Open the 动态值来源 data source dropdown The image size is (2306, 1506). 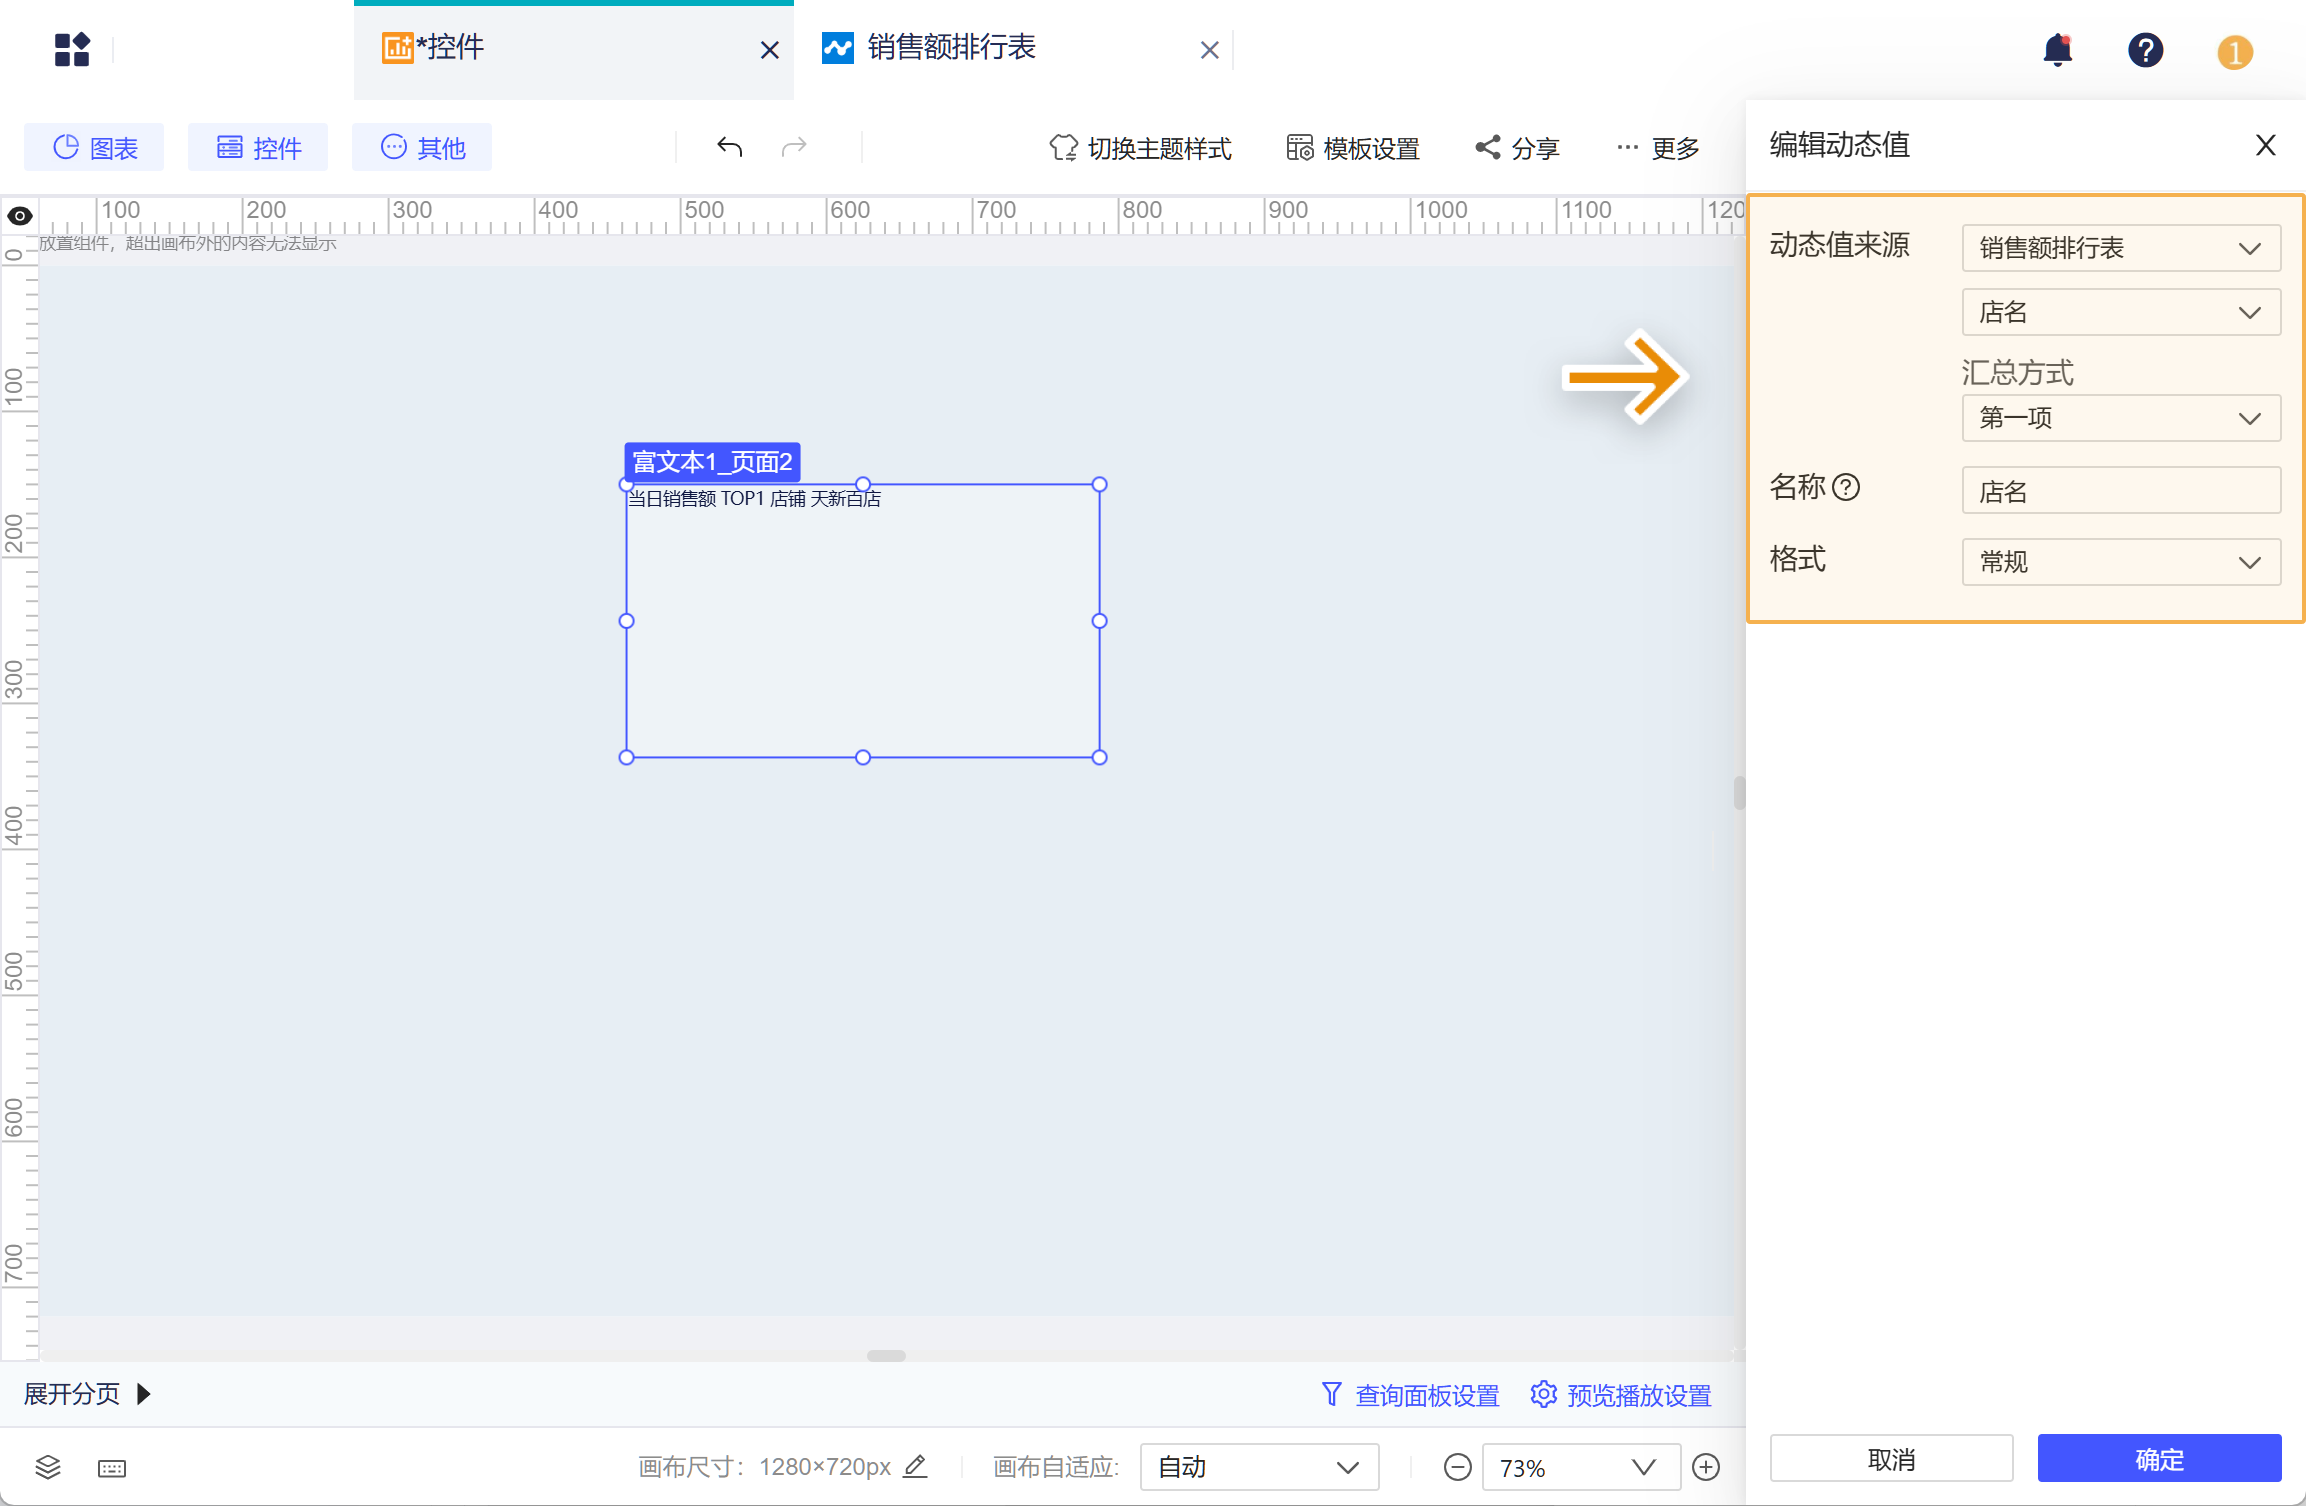coord(2120,247)
